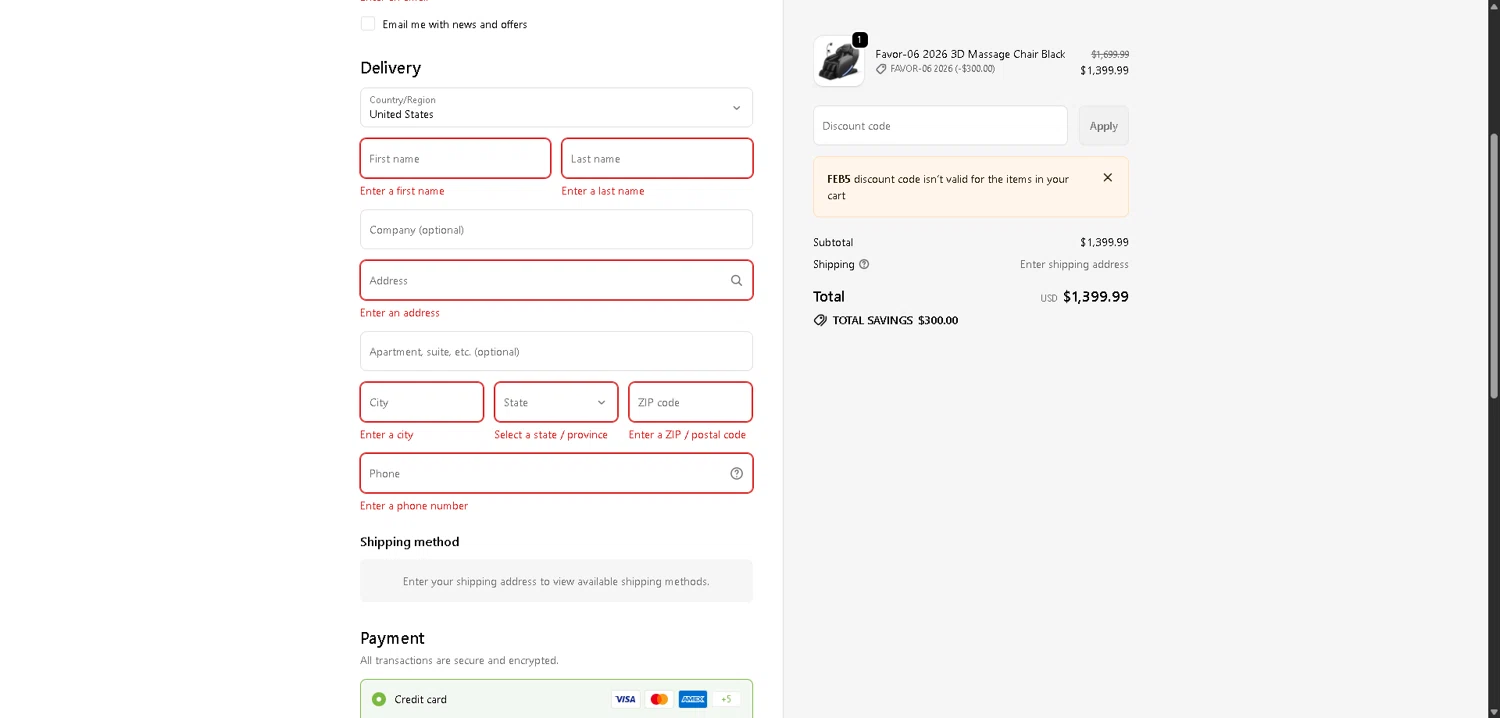Click the Delivery section heading
The width and height of the screenshot is (1500, 718).
[x=390, y=68]
